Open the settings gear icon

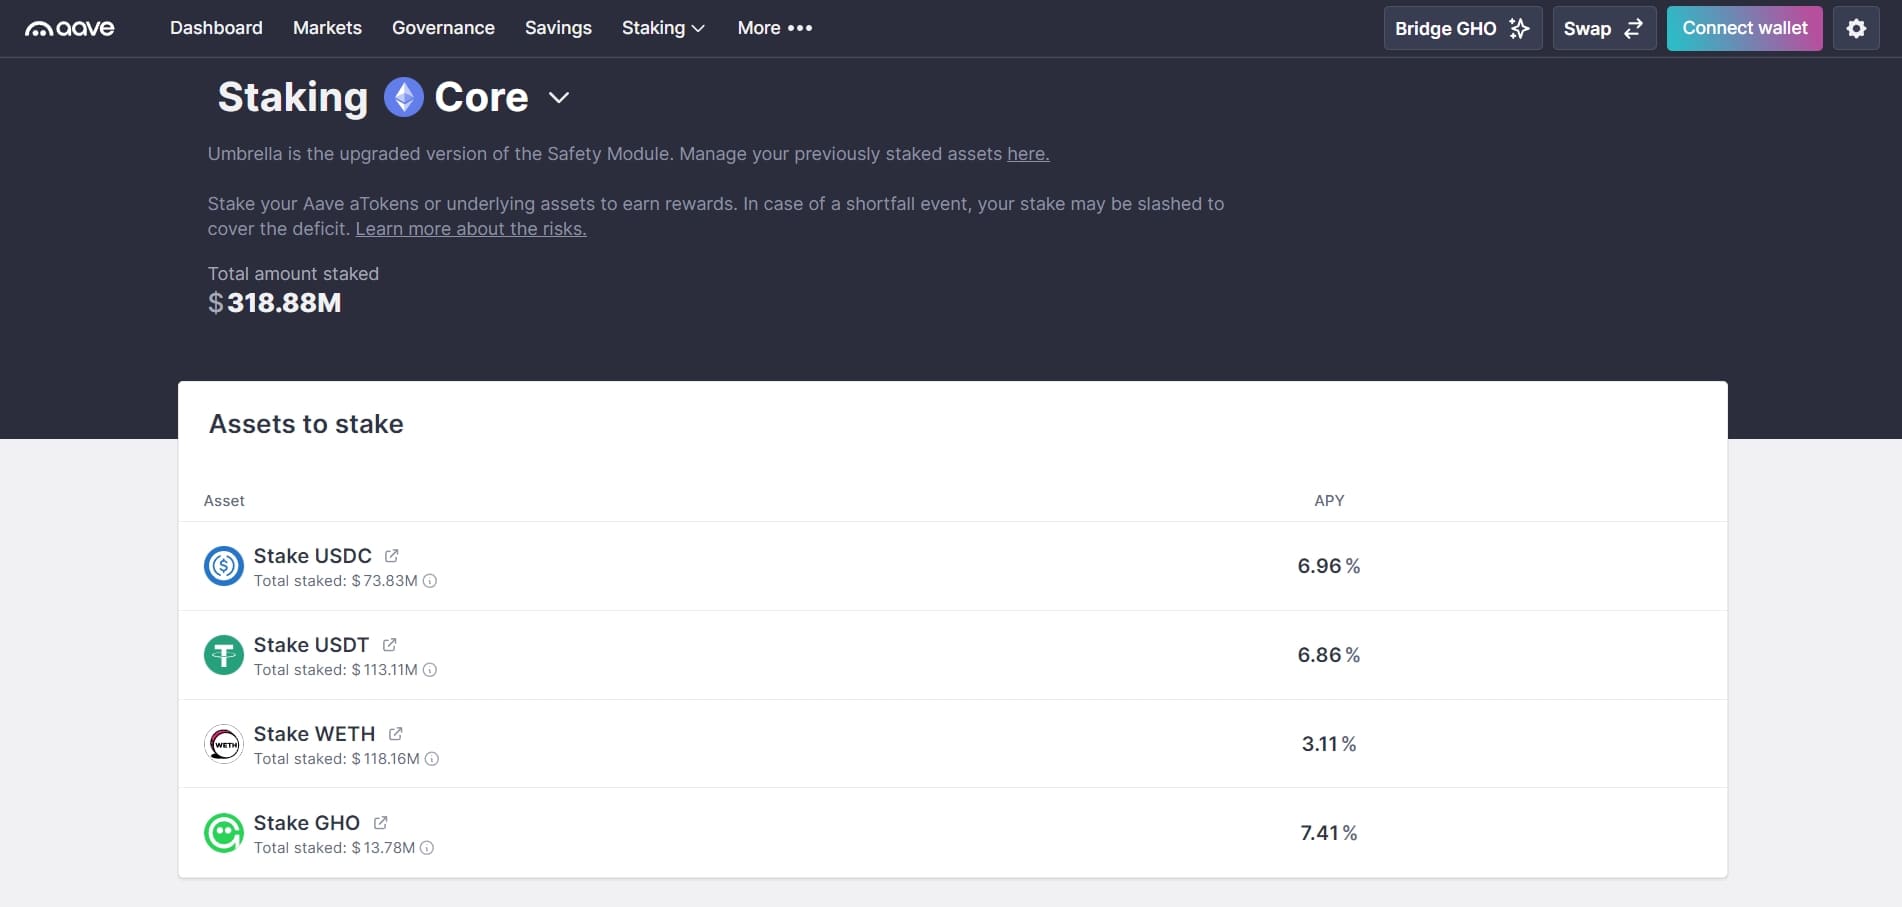(1856, 28)
